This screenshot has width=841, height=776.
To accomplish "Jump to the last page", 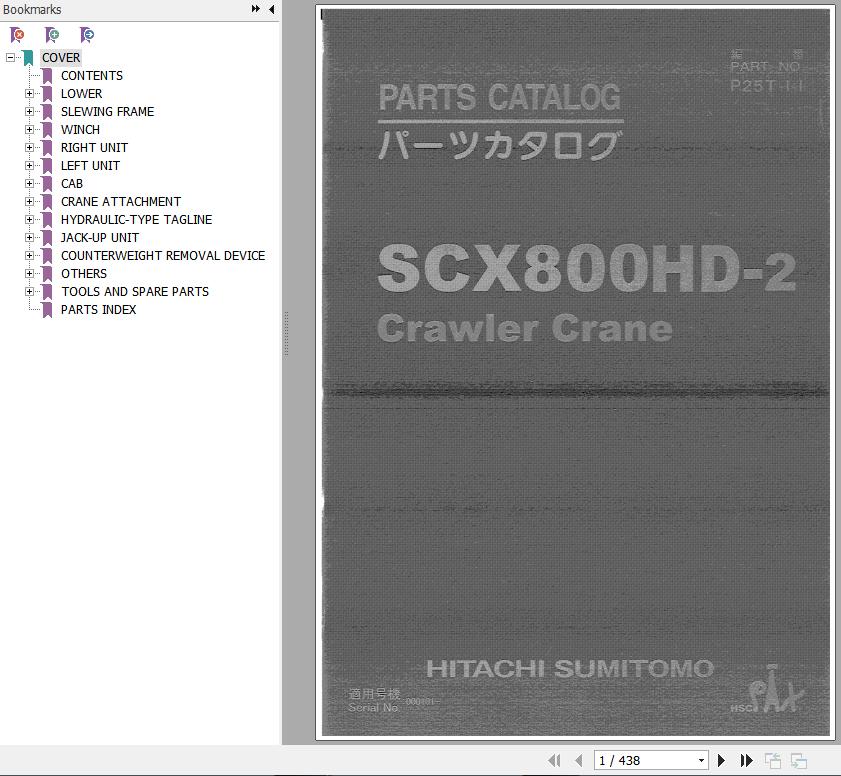I will pos(746,760).
